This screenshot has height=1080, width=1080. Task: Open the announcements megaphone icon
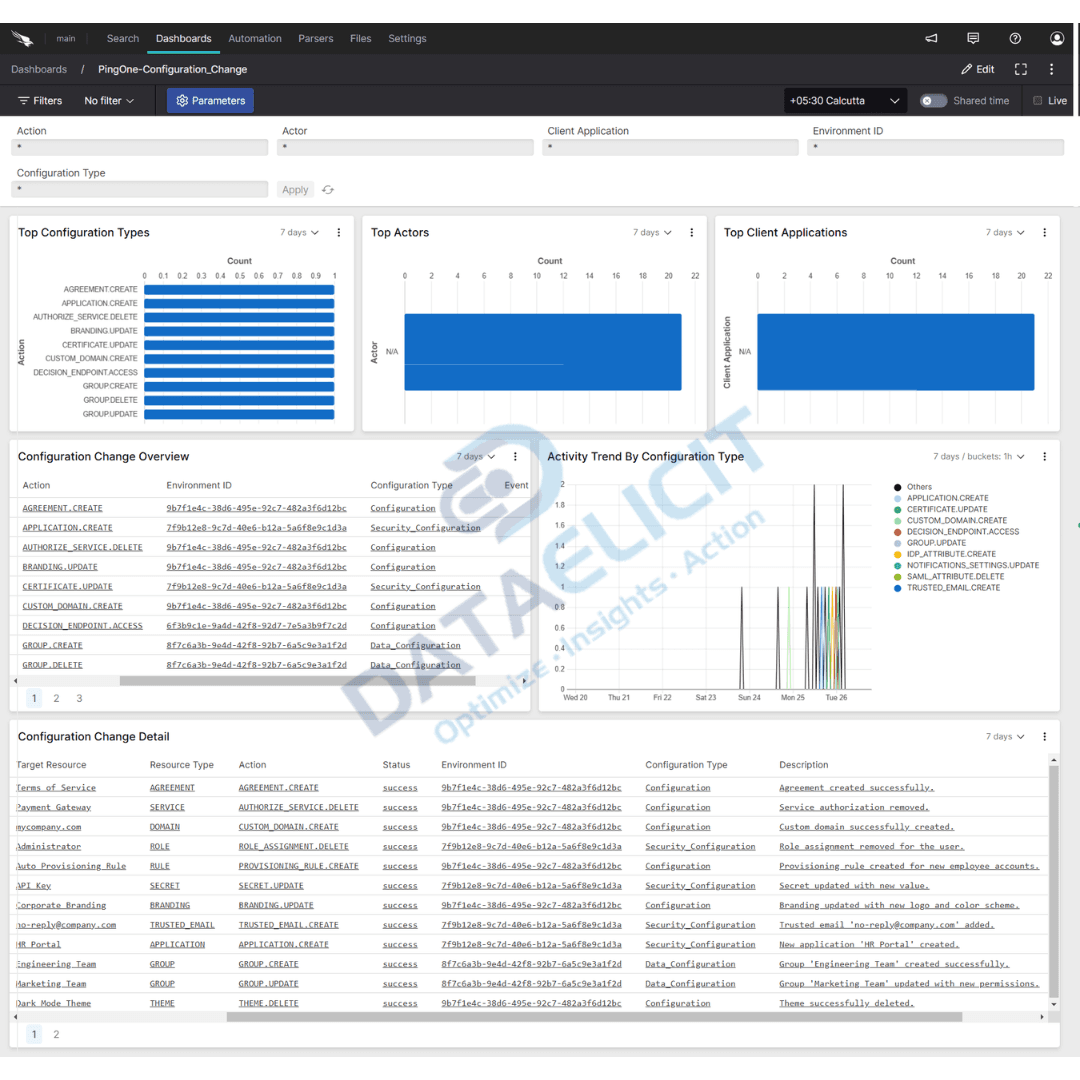pyautogui.click(x=930, y=38)
